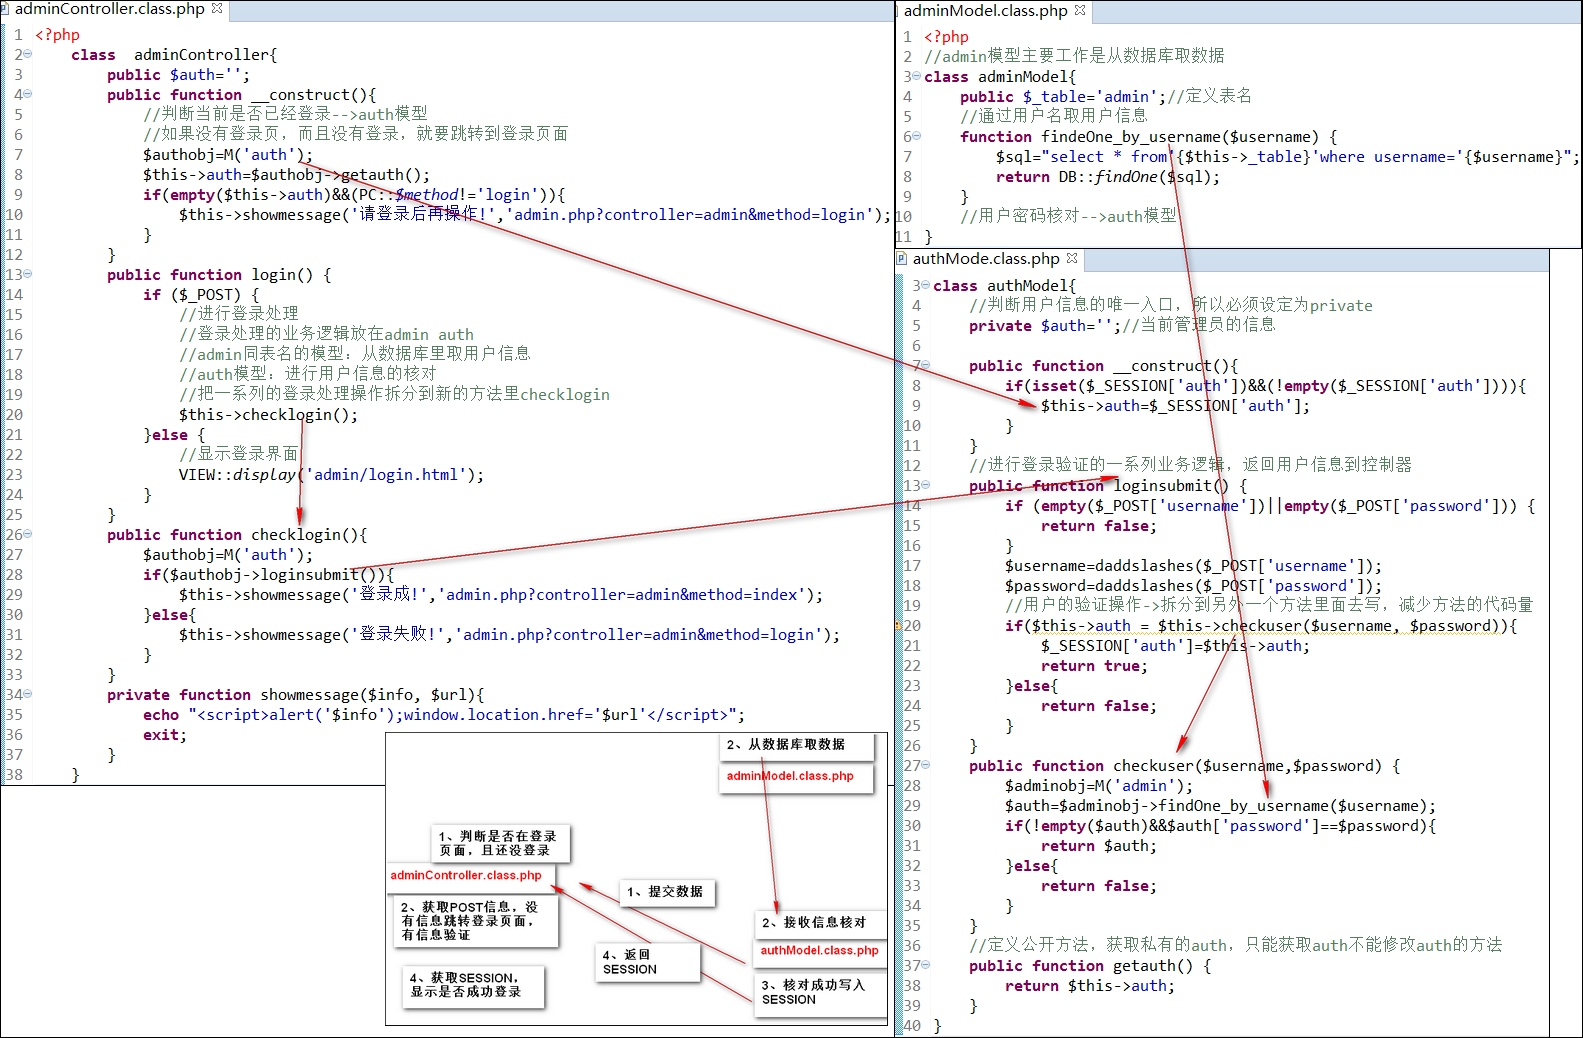Close the authMode.class.php editor tab

[x=1072, y=258]
